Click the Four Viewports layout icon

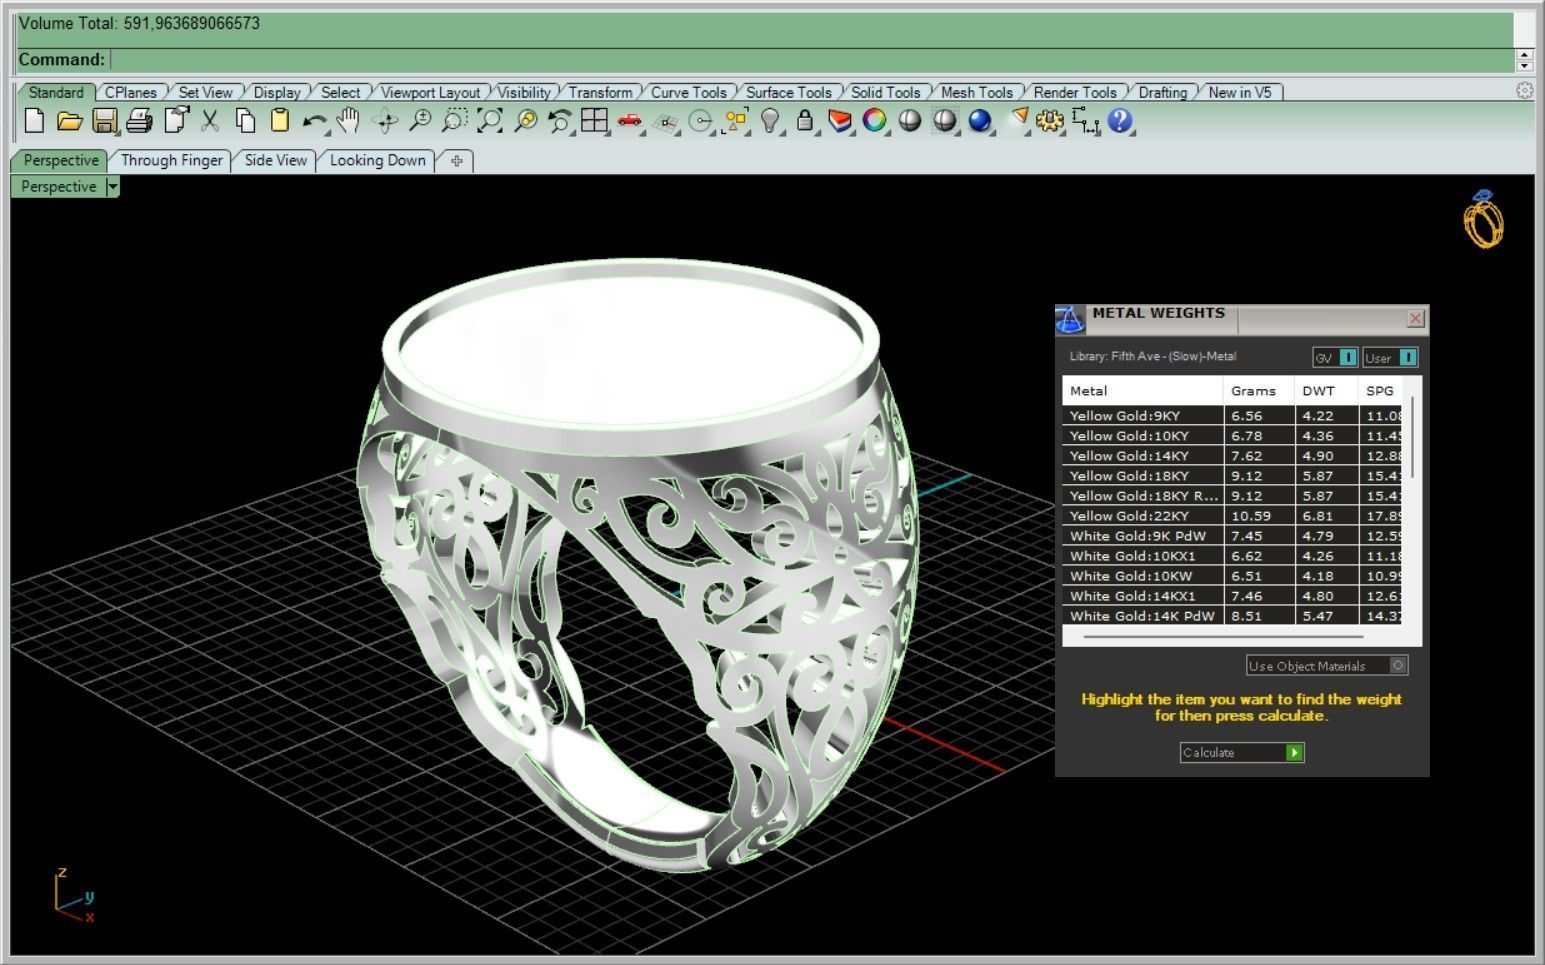tap(595, 121)
